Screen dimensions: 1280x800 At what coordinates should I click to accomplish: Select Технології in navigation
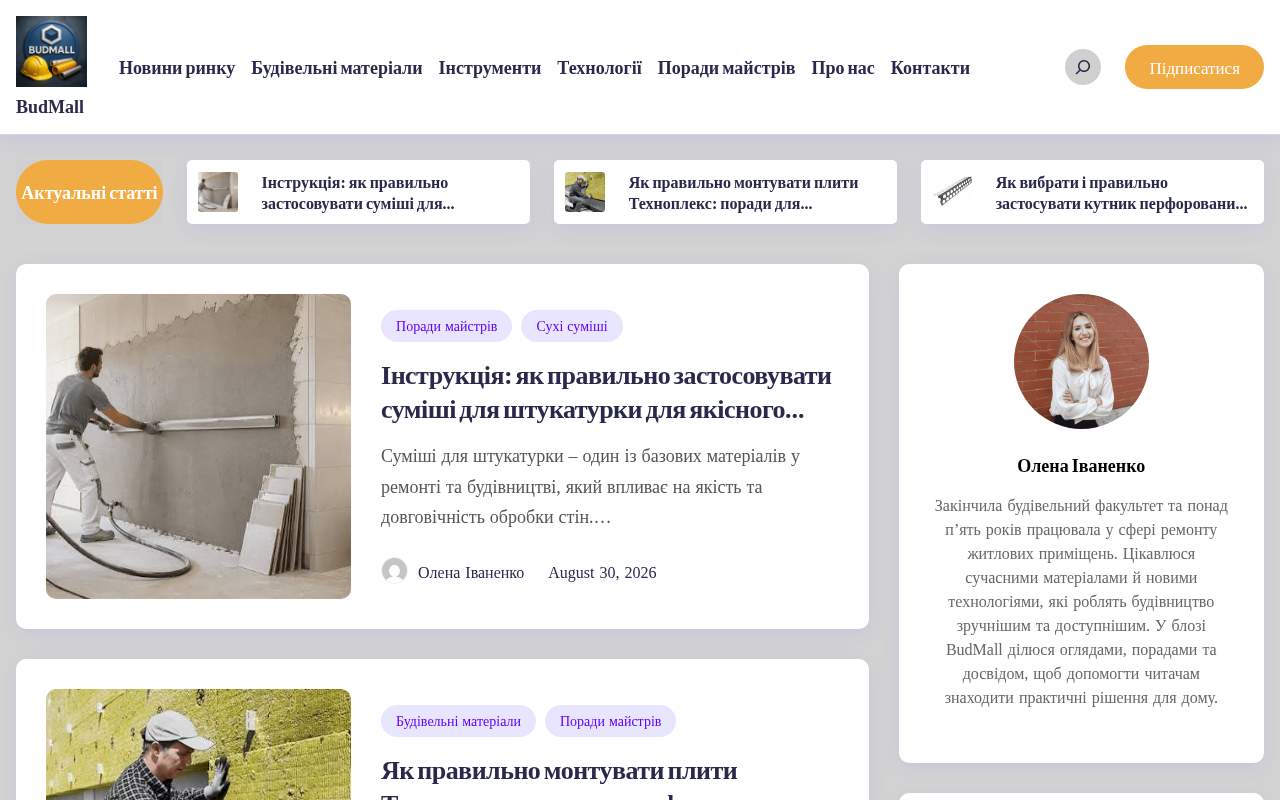[x=599, y=68]
